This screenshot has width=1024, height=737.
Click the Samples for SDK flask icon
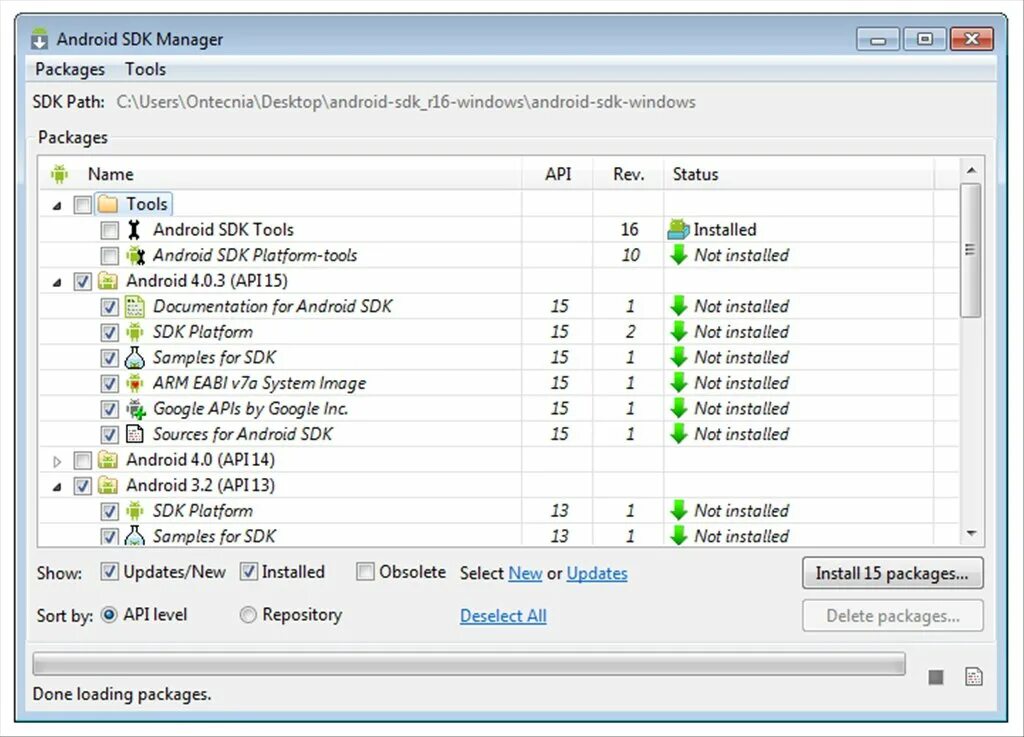tap(135, 357)
